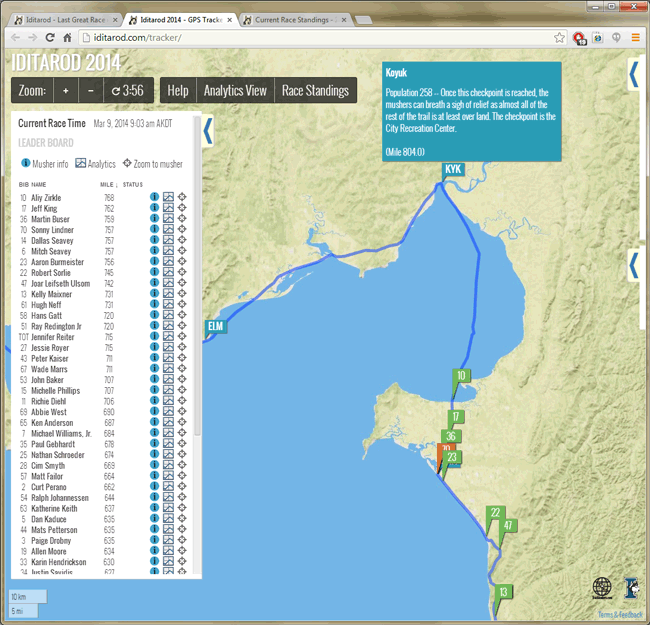Select the KYK checkpoint marker
This screenshot has height=625, width=650.
[x=453, y=169]
